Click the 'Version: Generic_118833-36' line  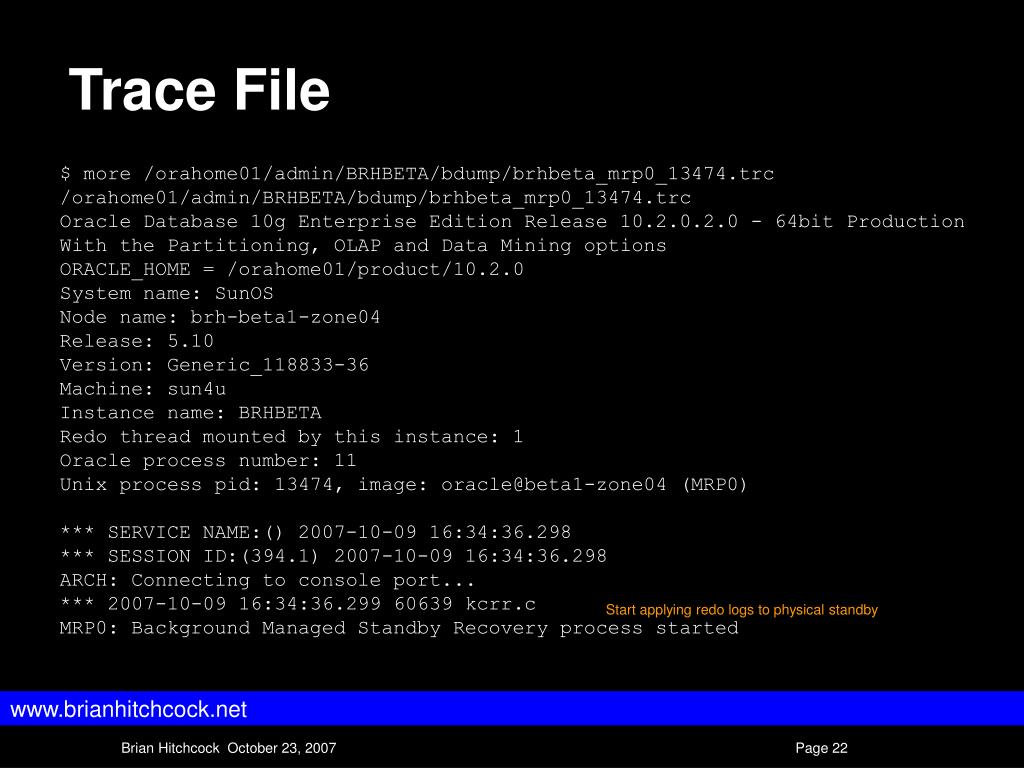(x=214, y=365)
